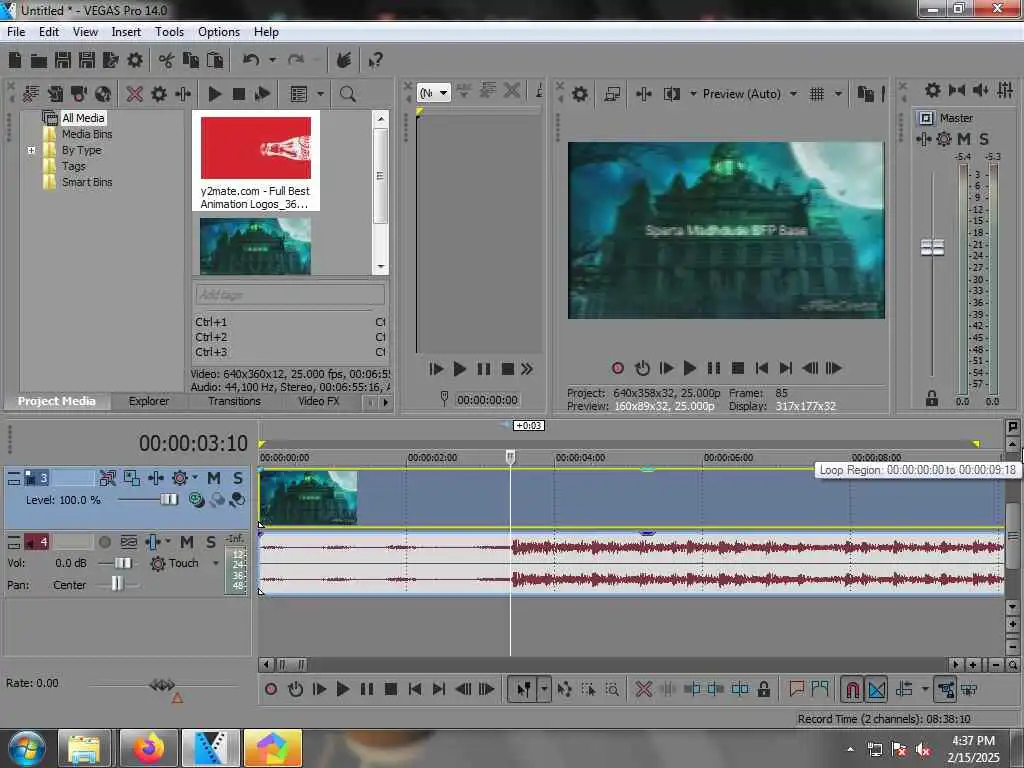Click the What's This help icon
1024x768 pixels.
376,61
